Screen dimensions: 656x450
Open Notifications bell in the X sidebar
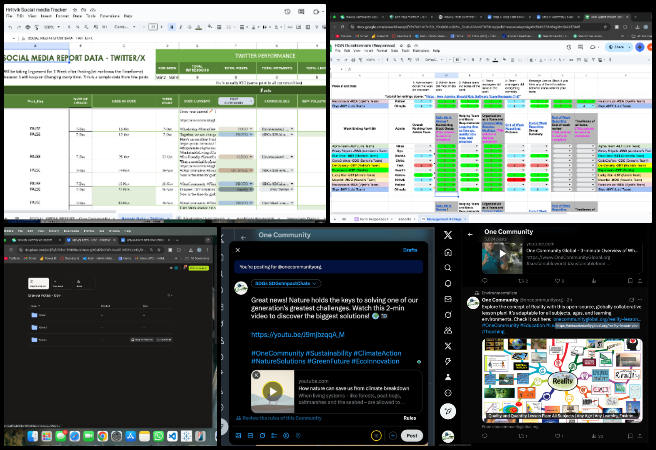(x=448, y=284)
